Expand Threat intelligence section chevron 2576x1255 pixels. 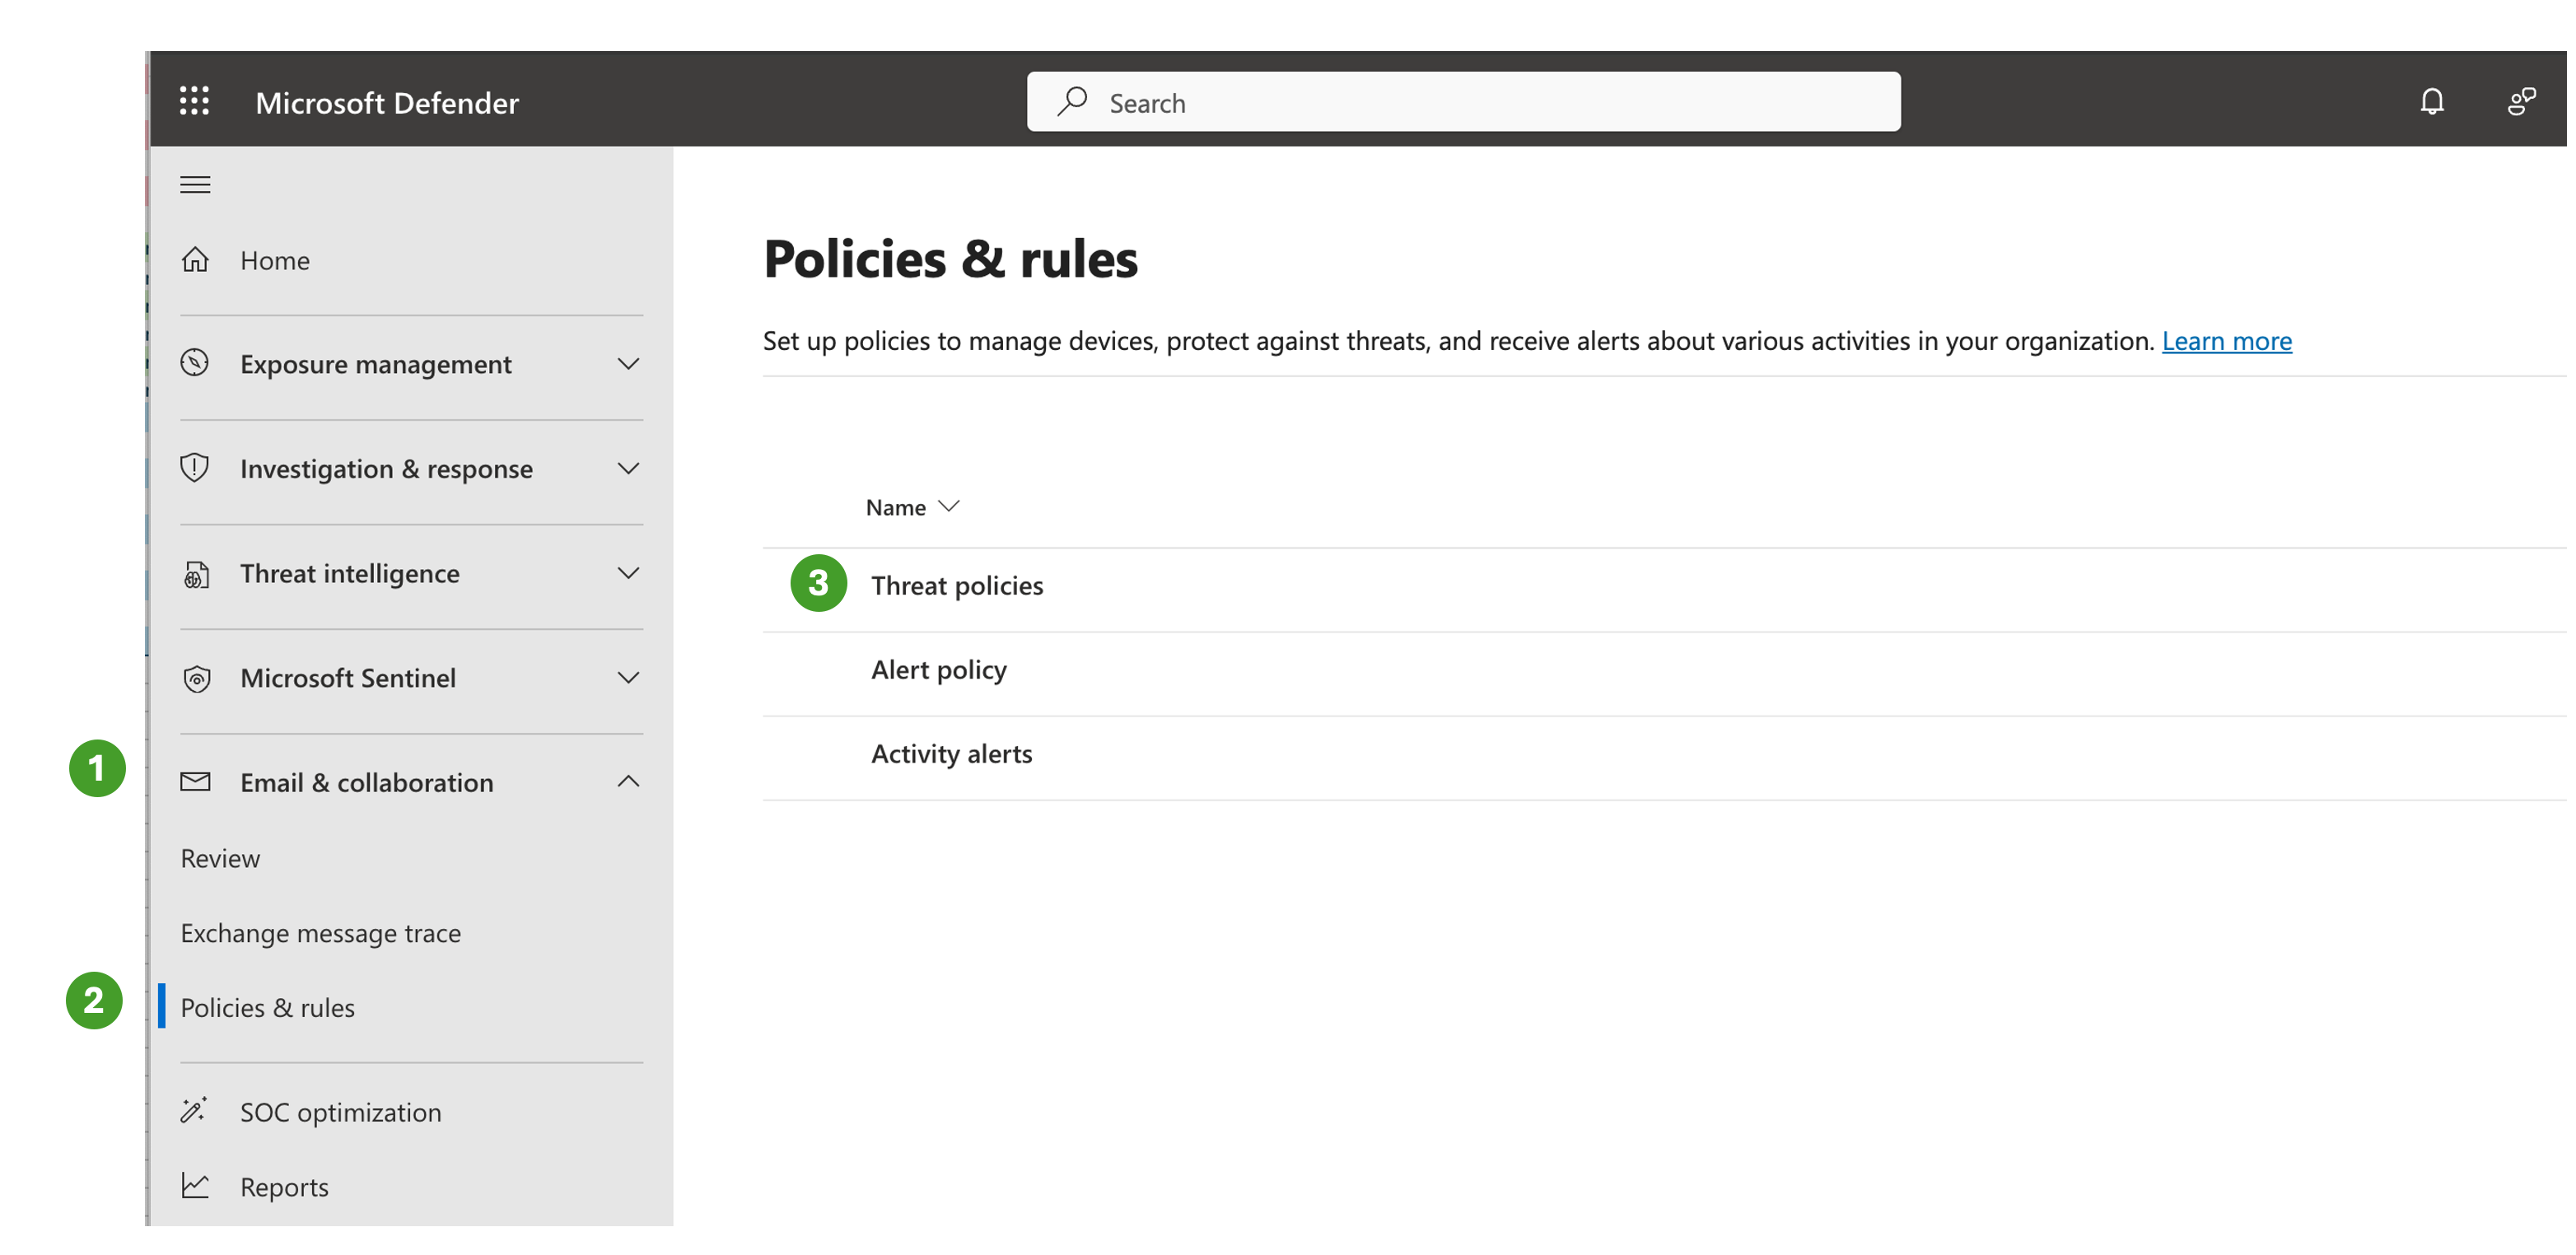click(x=628, y=573)
